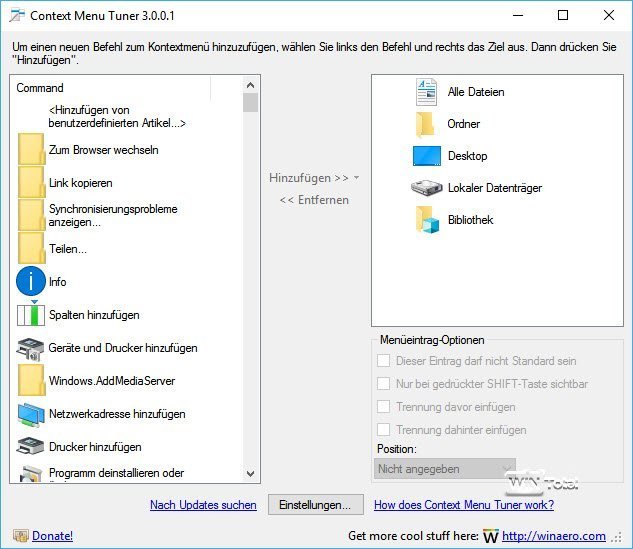633x549 pixels.
Task: Click the Command column header
Action: click(110, 88)
